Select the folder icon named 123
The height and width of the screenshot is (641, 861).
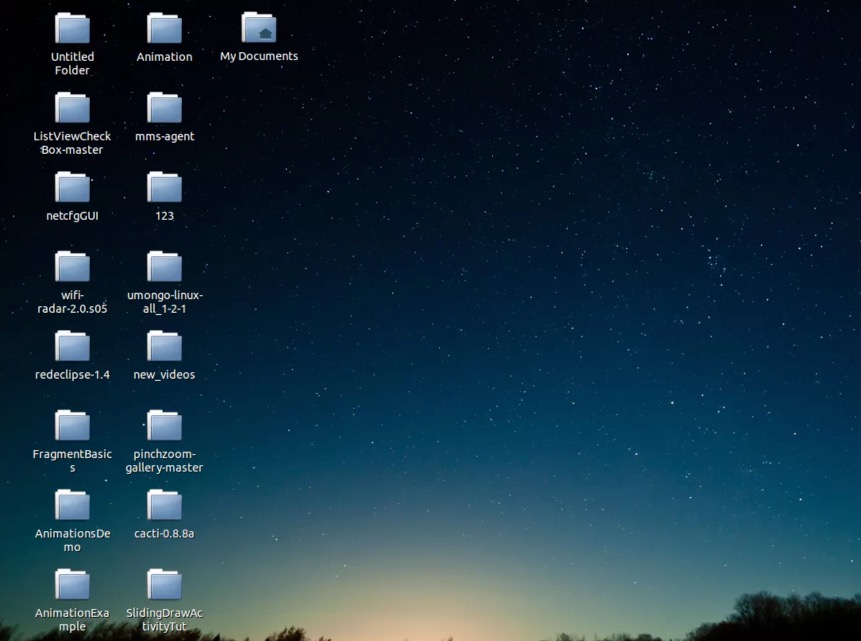point(164,187)
